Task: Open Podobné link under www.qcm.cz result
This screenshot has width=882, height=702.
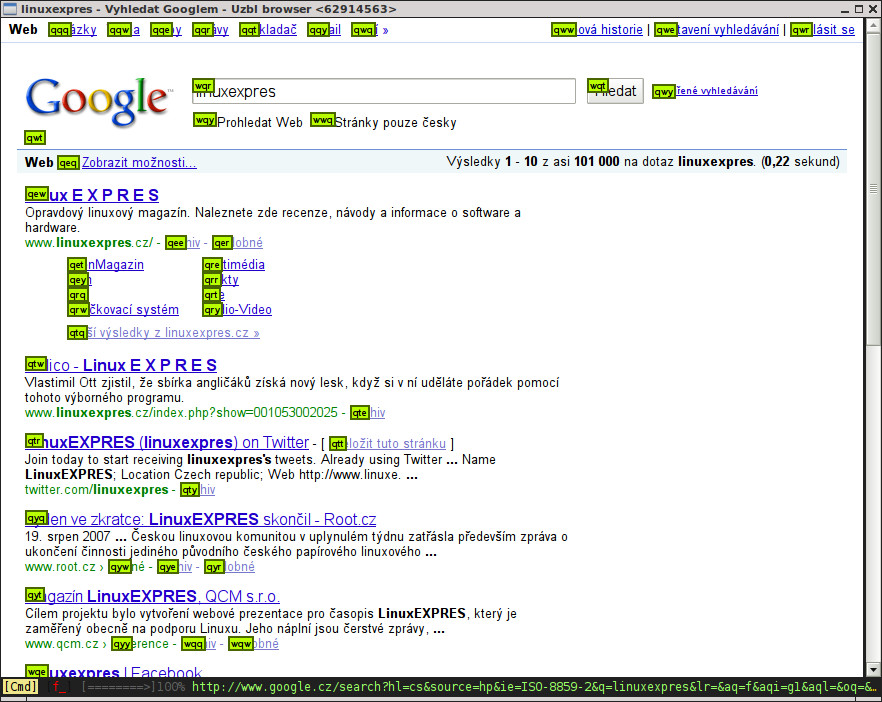Action: point(253,644)
